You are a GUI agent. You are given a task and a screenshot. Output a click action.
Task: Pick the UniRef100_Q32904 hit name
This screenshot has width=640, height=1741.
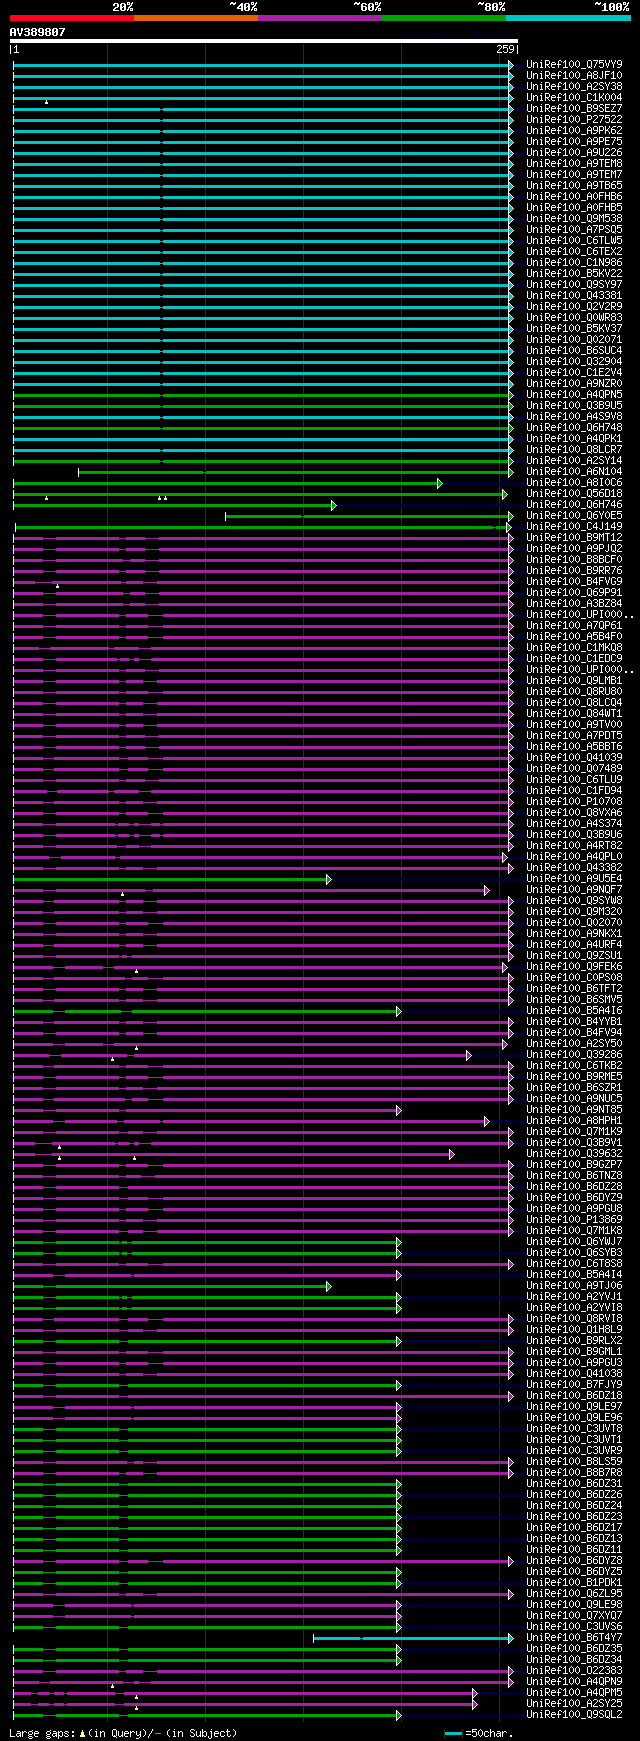[574, 361]
